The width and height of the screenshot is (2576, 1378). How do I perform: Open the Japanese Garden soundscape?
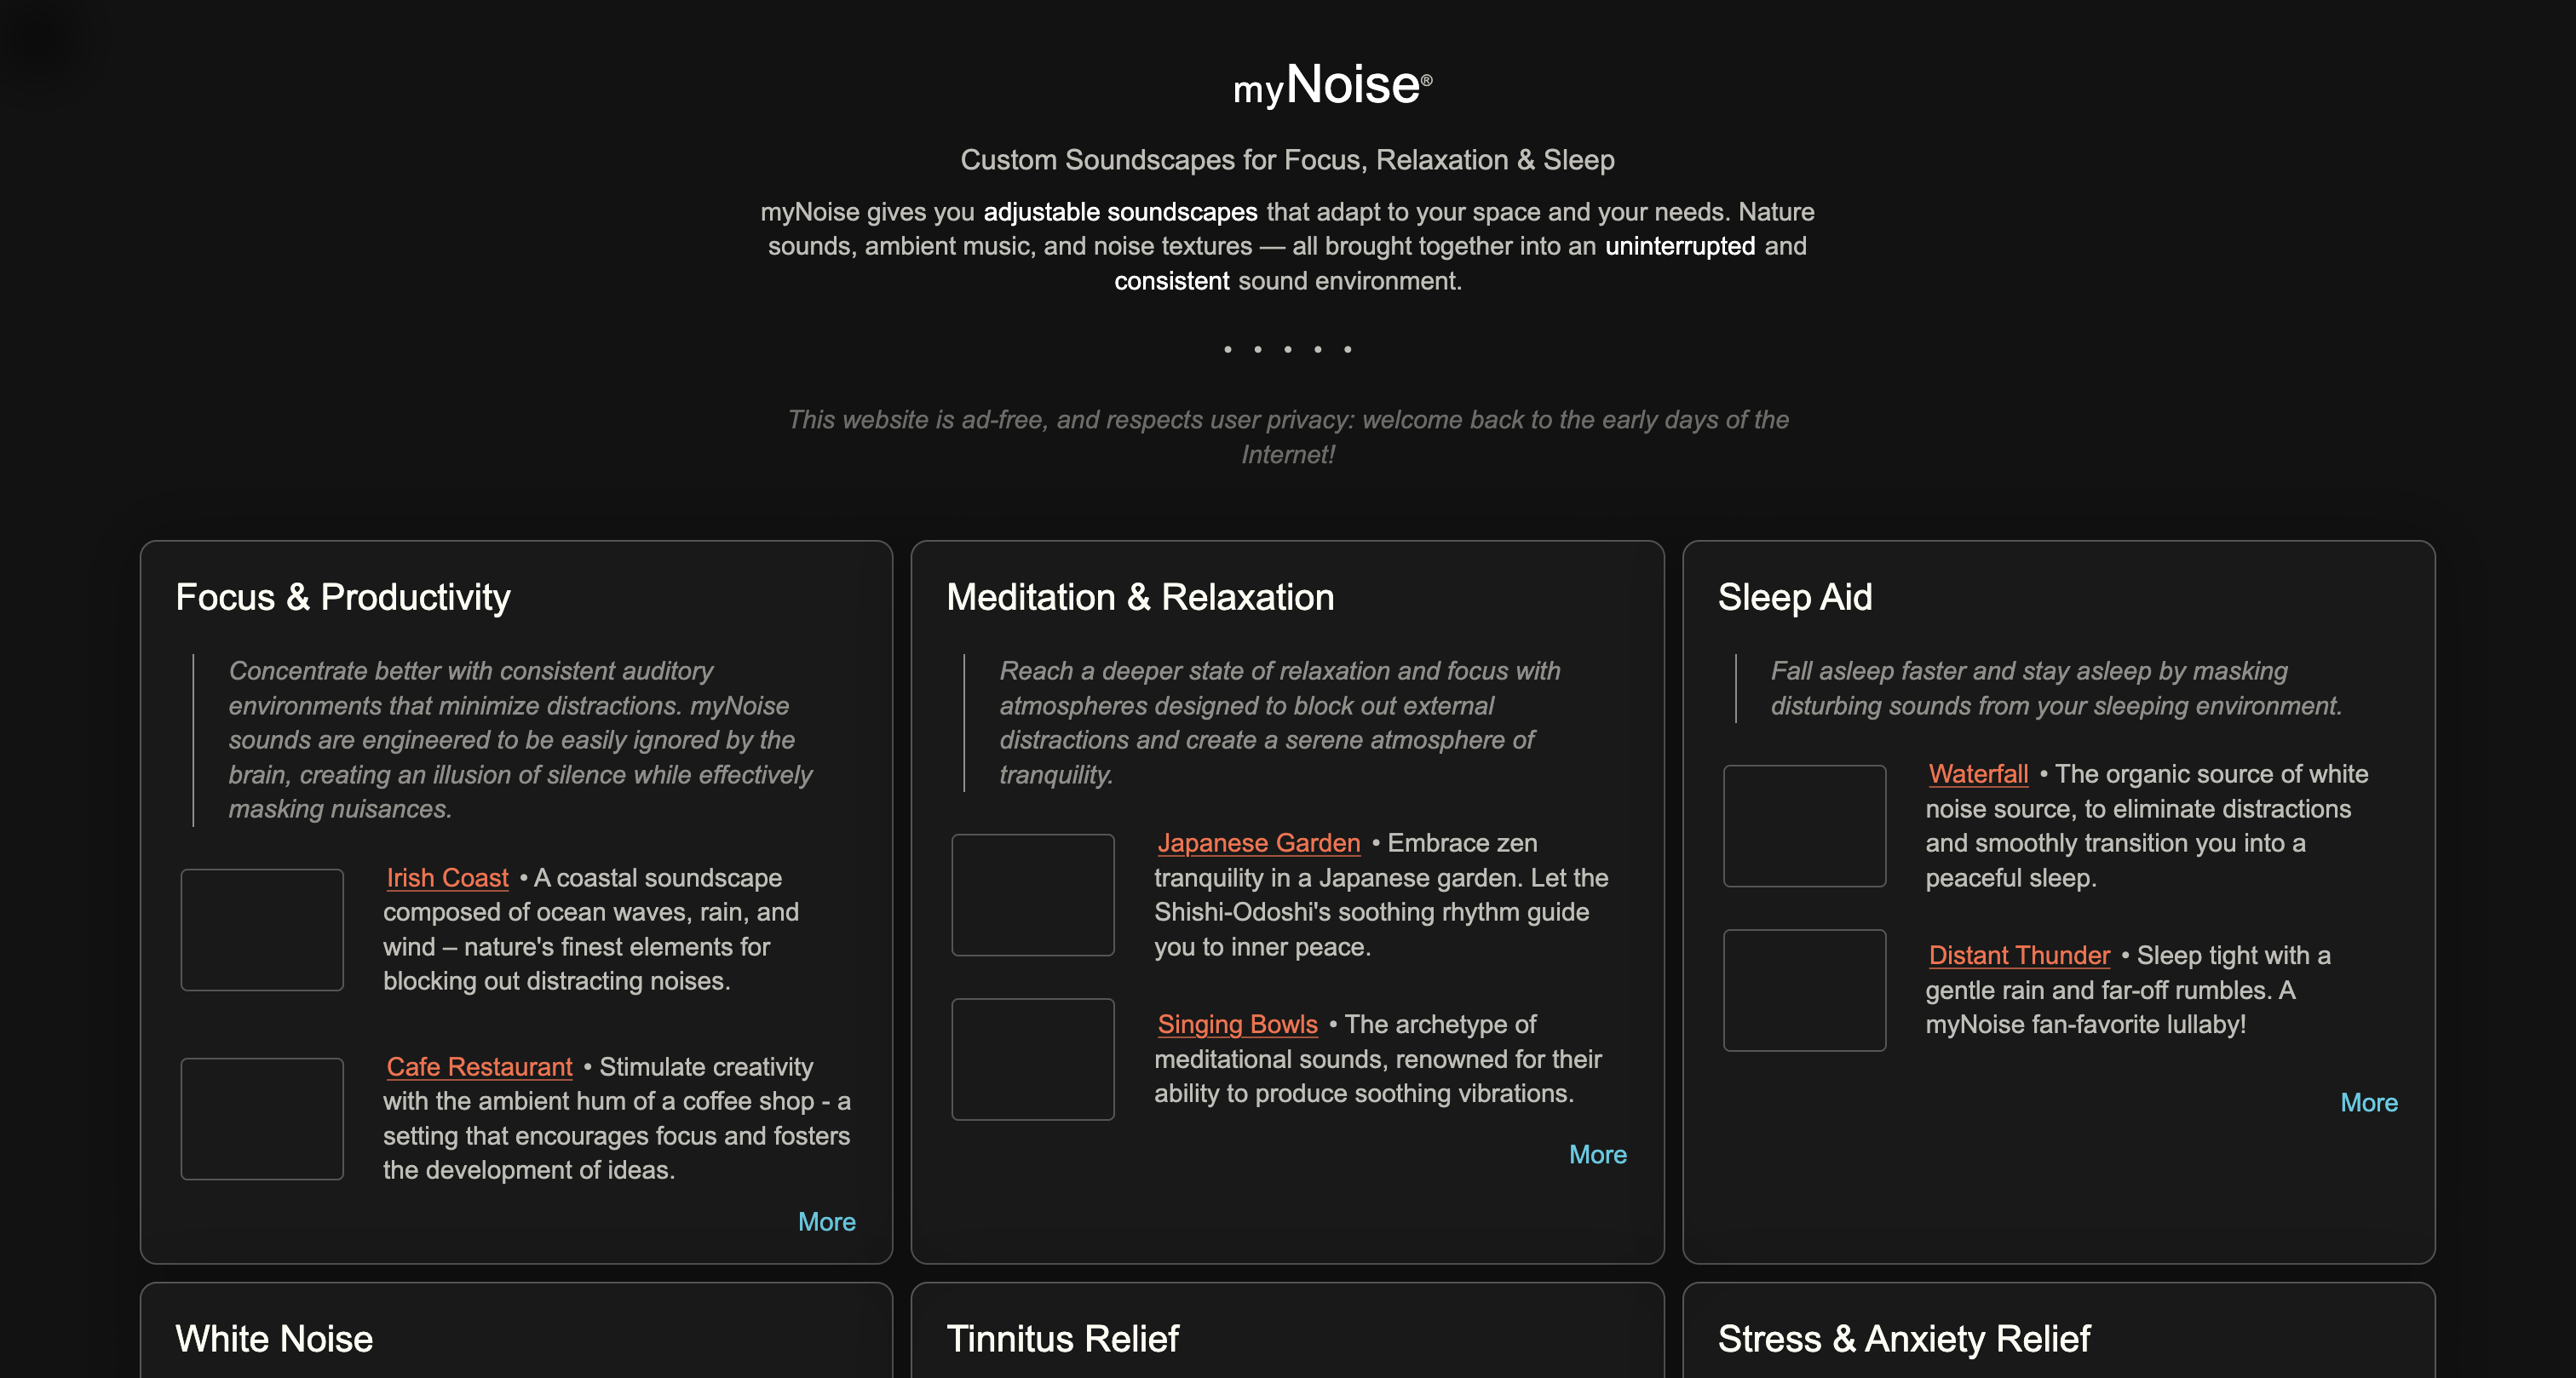click(x=1259, y=843)
